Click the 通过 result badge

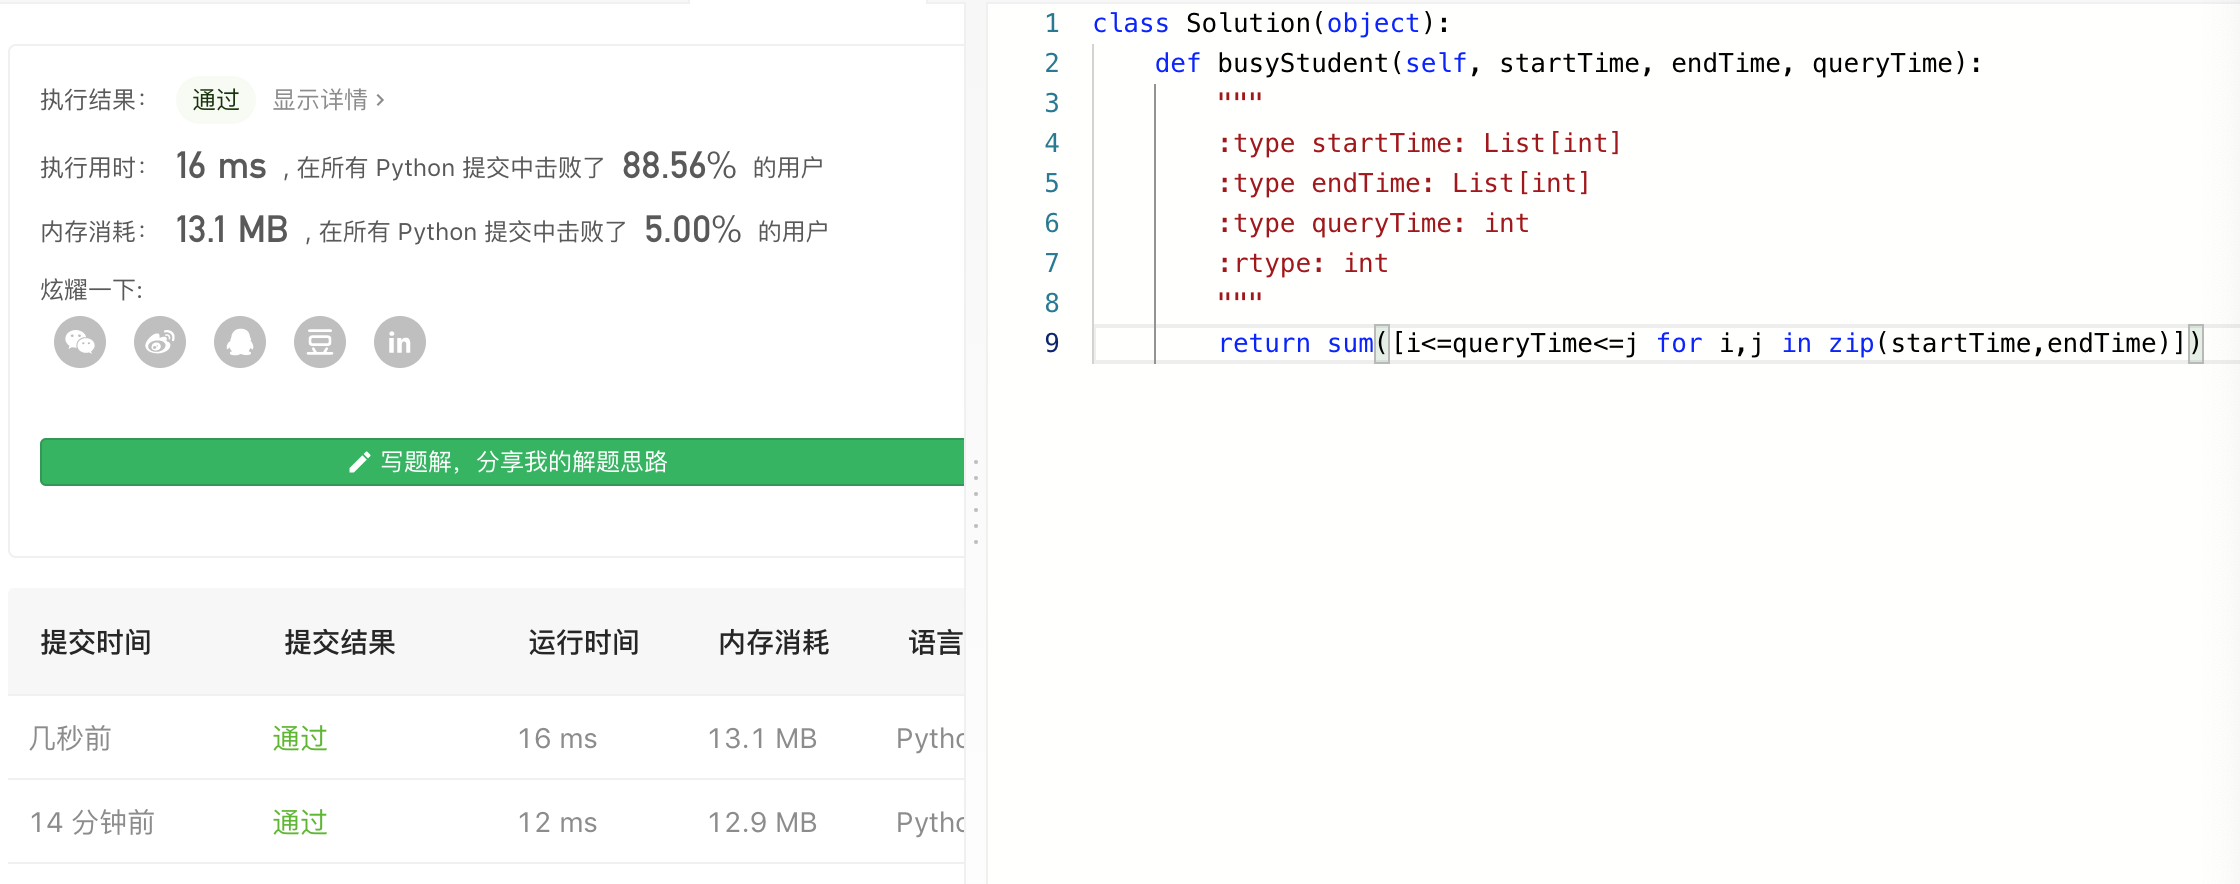[216, 100]
